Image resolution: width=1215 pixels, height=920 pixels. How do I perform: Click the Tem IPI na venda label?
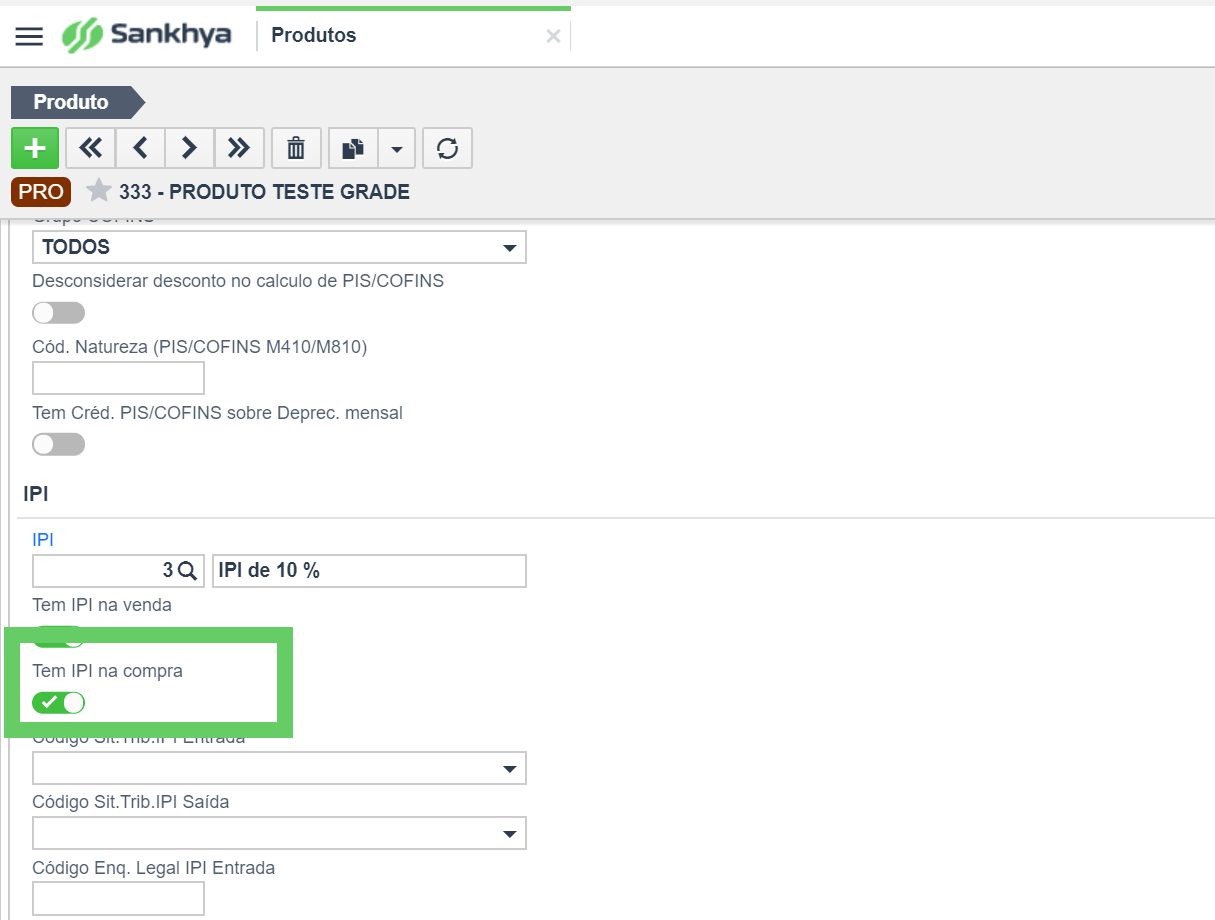pos(102,605)
